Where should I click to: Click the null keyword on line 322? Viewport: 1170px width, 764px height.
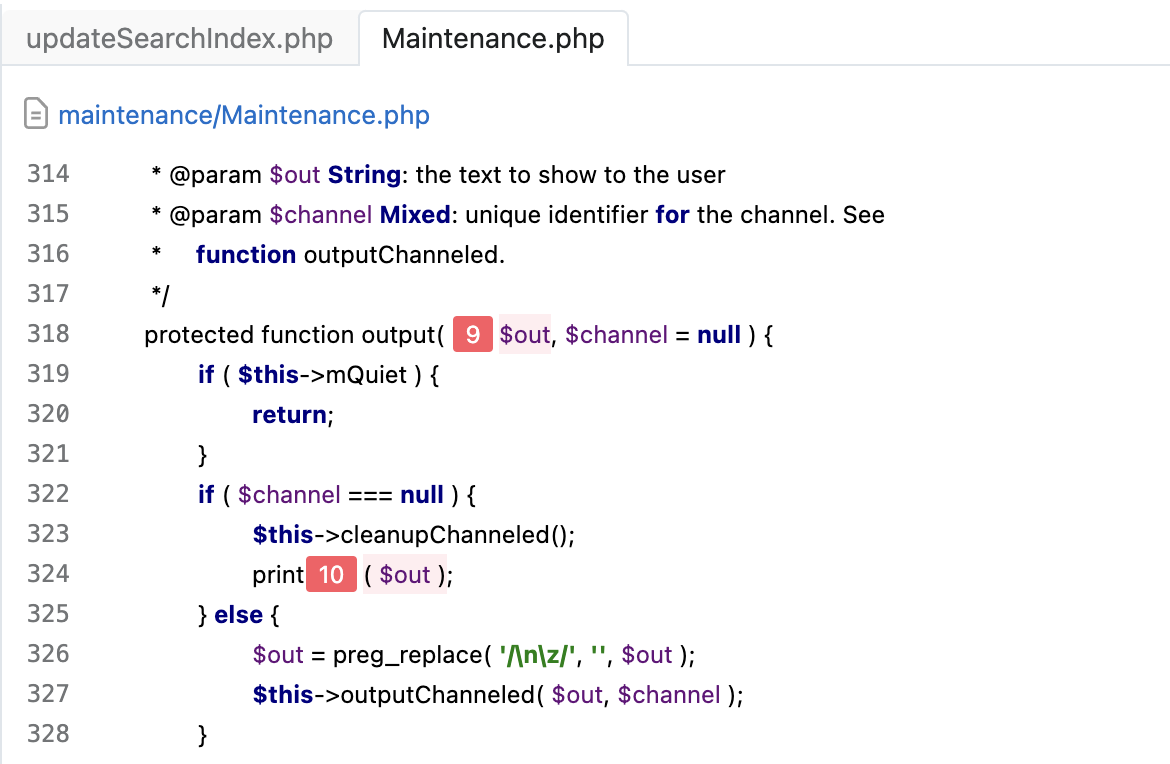pos(421,494)
